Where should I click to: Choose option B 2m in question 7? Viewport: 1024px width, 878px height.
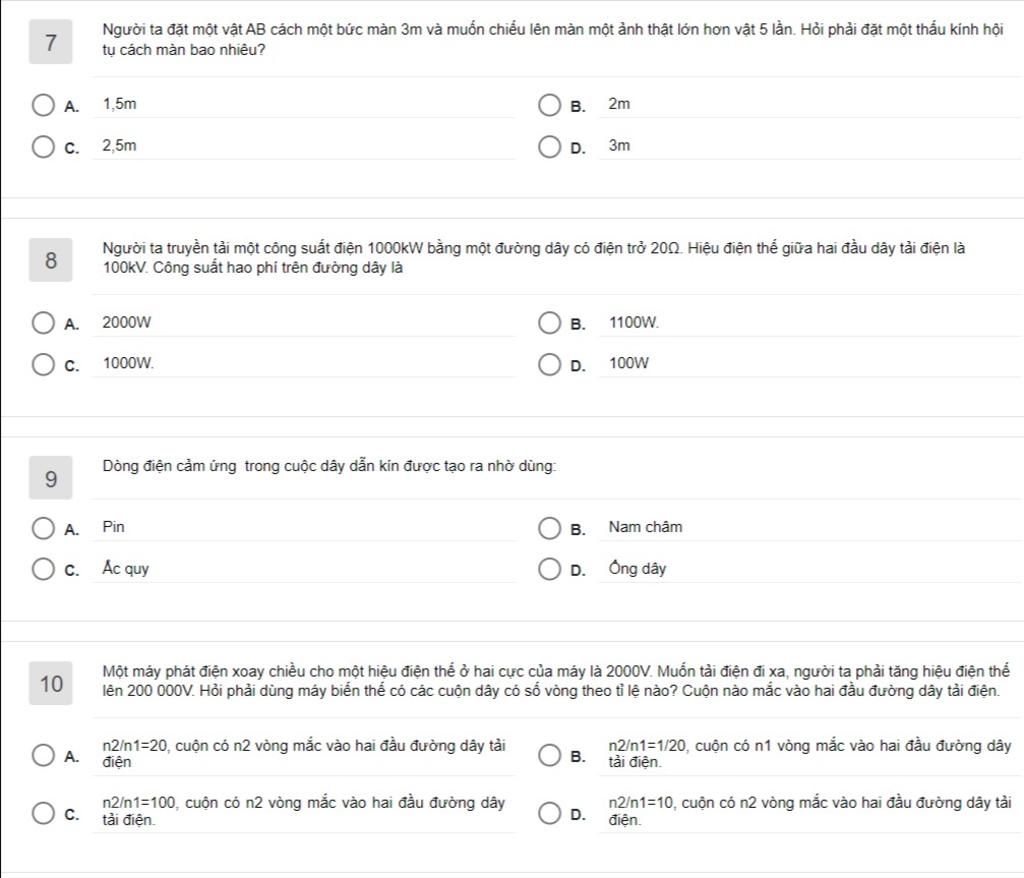click(549, 105)
